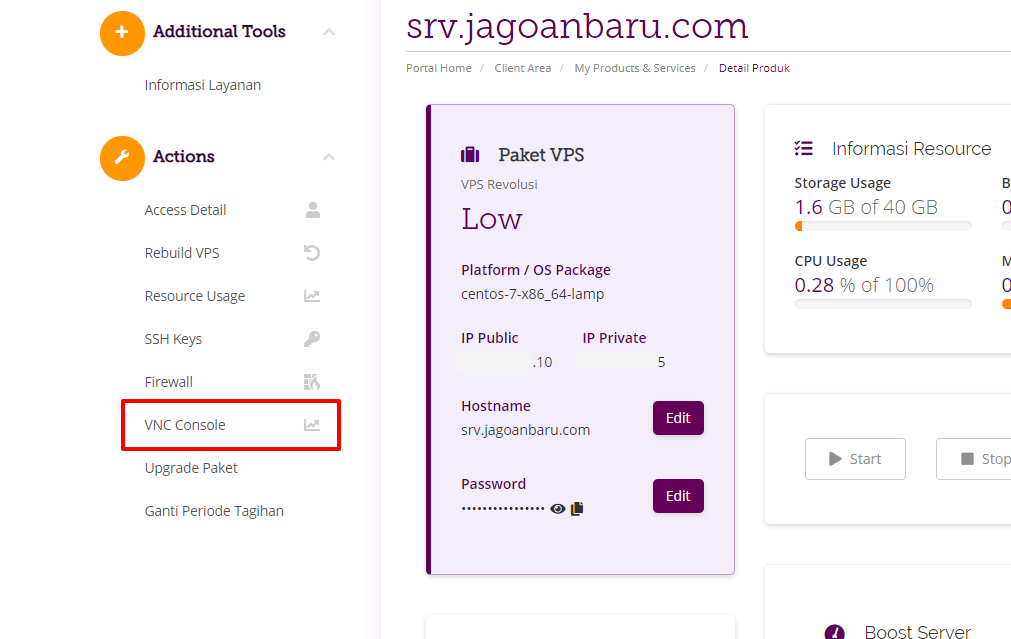
Task: Edit the server Password
Action: [678, 496]
